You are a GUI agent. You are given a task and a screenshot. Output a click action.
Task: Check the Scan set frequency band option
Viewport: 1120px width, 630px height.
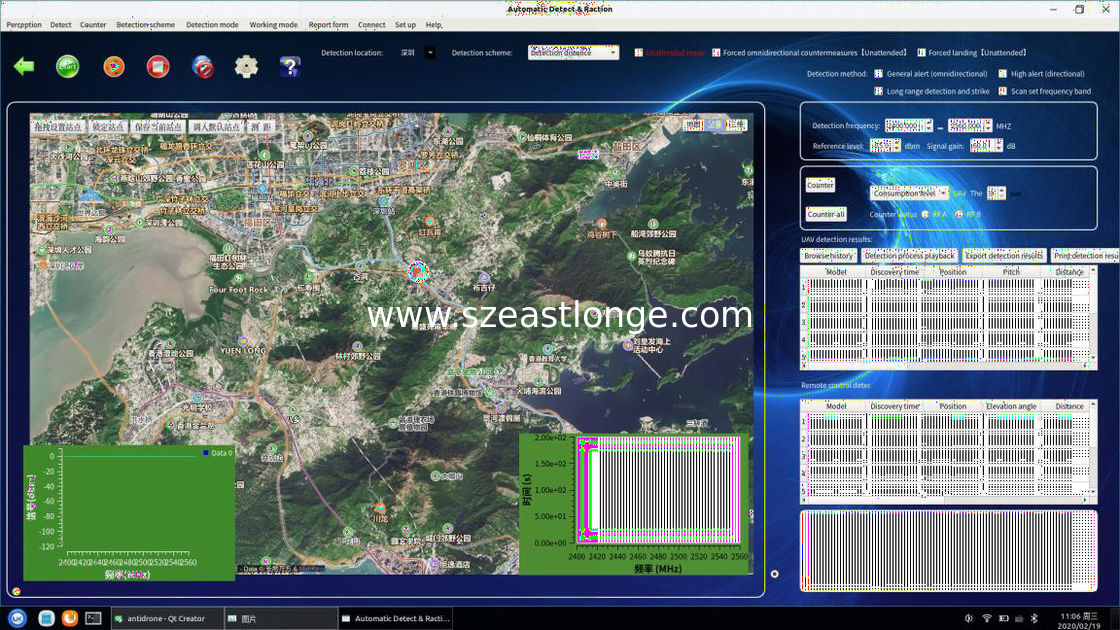pos(1002,92)
